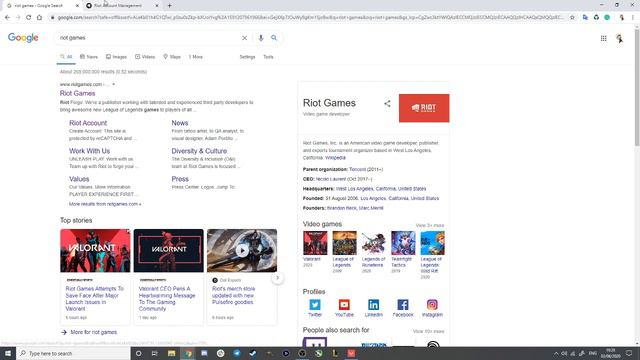
Task: Open Nicolo Laurent CEO link
Action: (331, 179)
